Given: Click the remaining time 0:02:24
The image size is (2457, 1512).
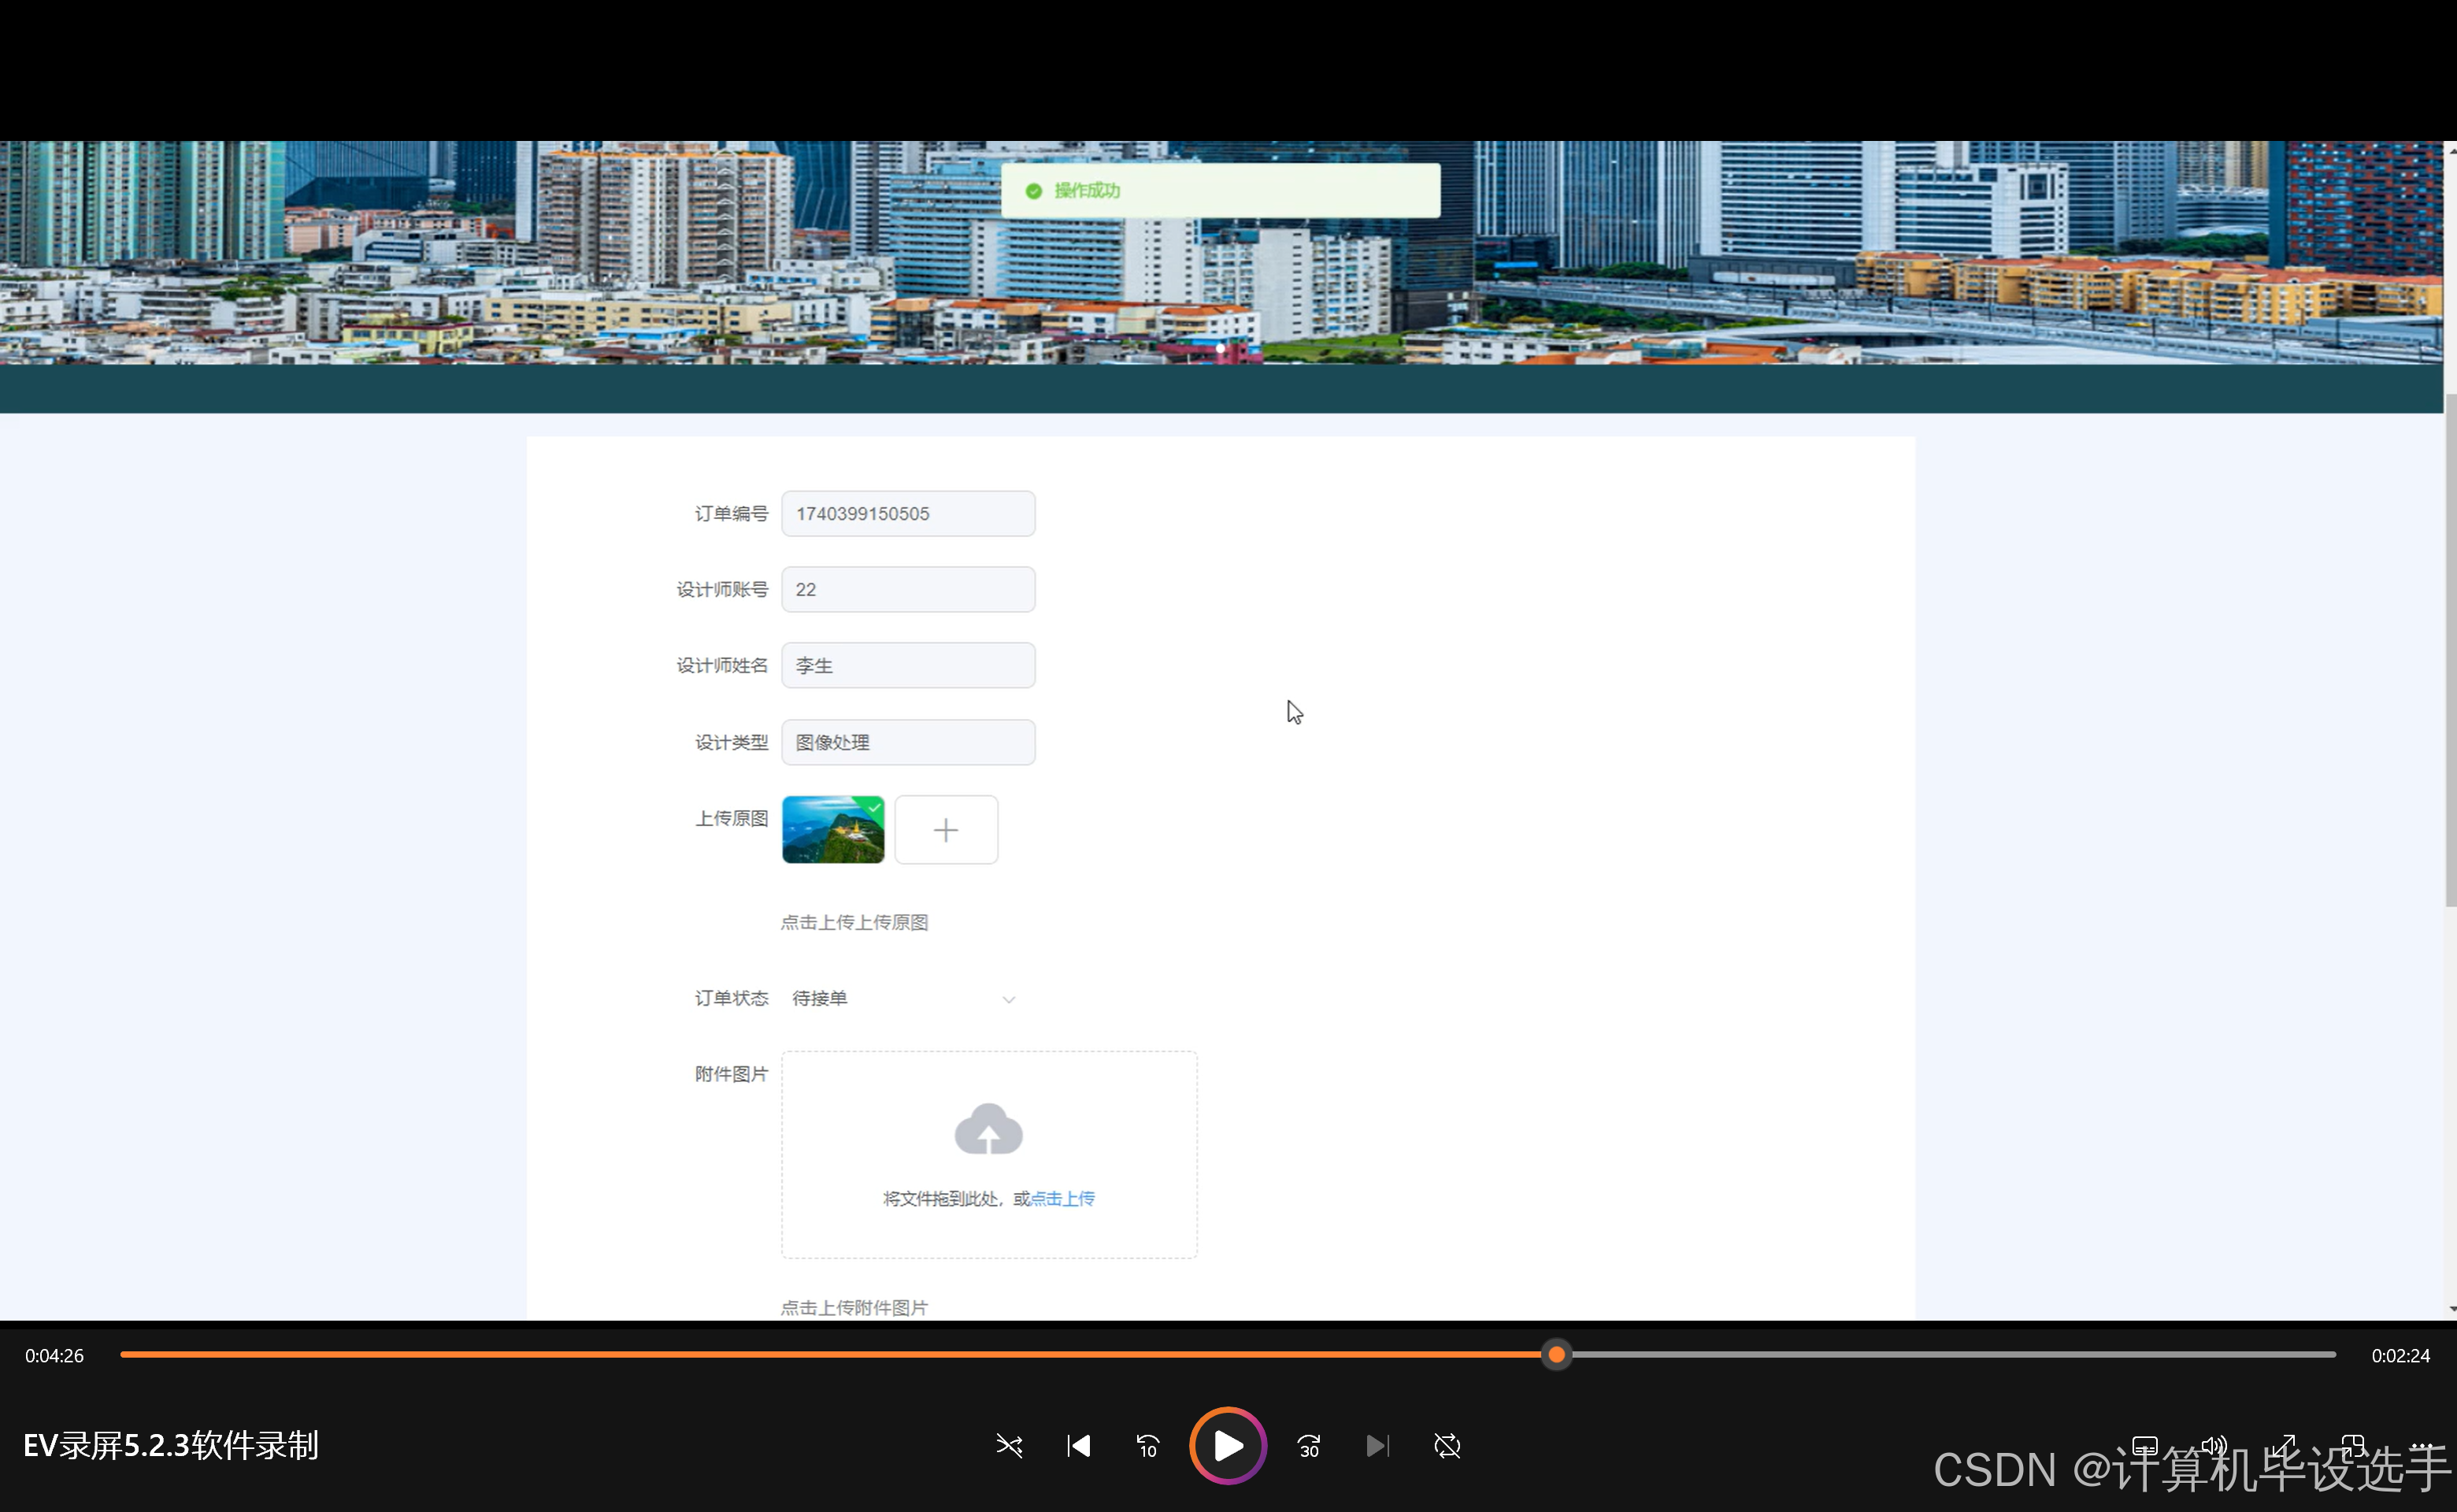Looking at the screenshot, I should [x=2400, y=1356].
